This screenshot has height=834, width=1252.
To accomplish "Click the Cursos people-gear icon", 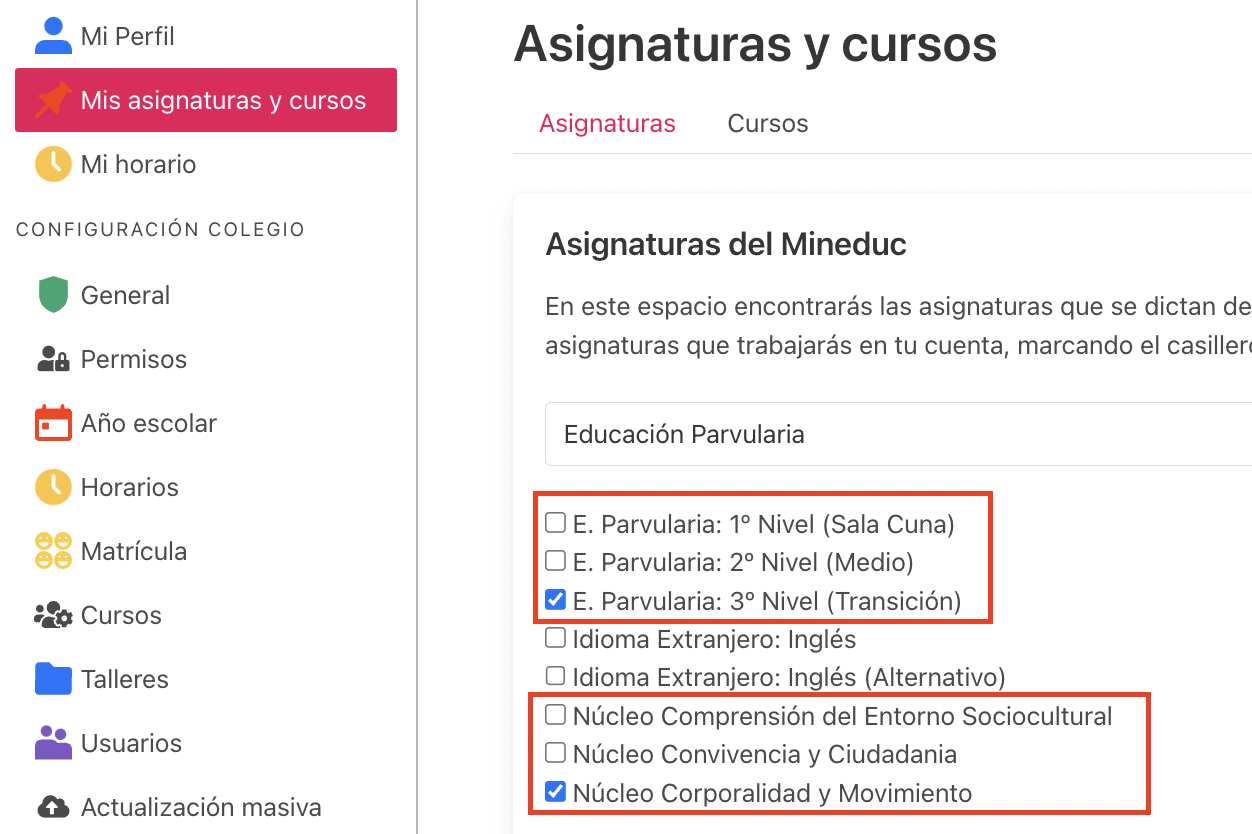I will pyautogui.click(x=53, y=615).
